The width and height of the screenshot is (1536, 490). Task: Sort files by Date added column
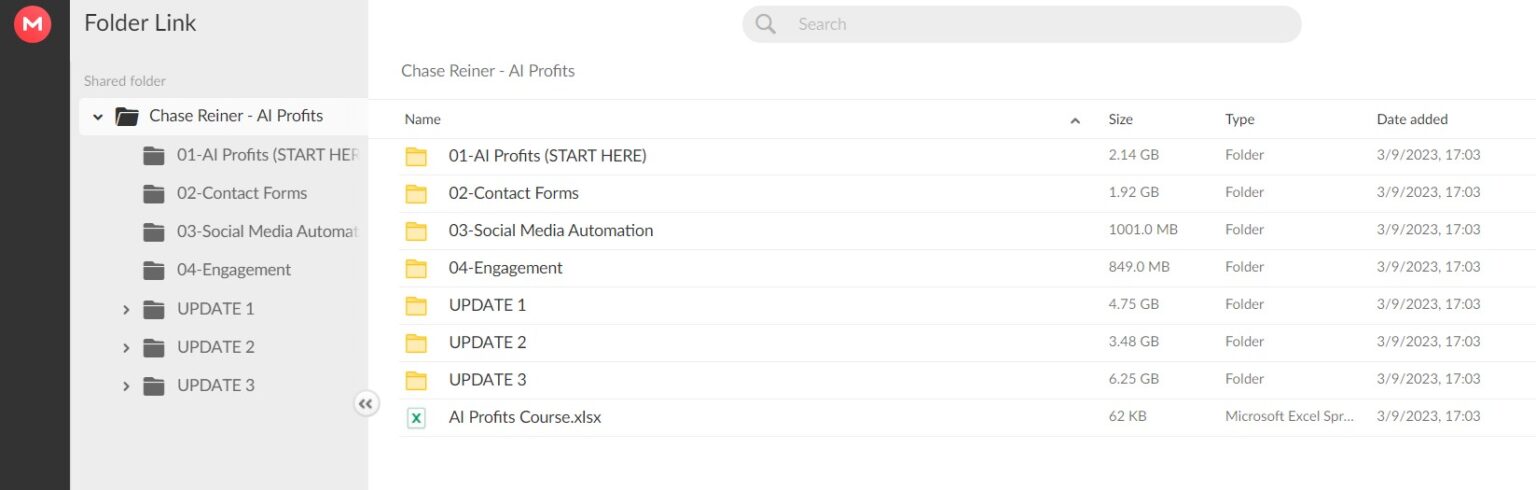coord(1411,119)
